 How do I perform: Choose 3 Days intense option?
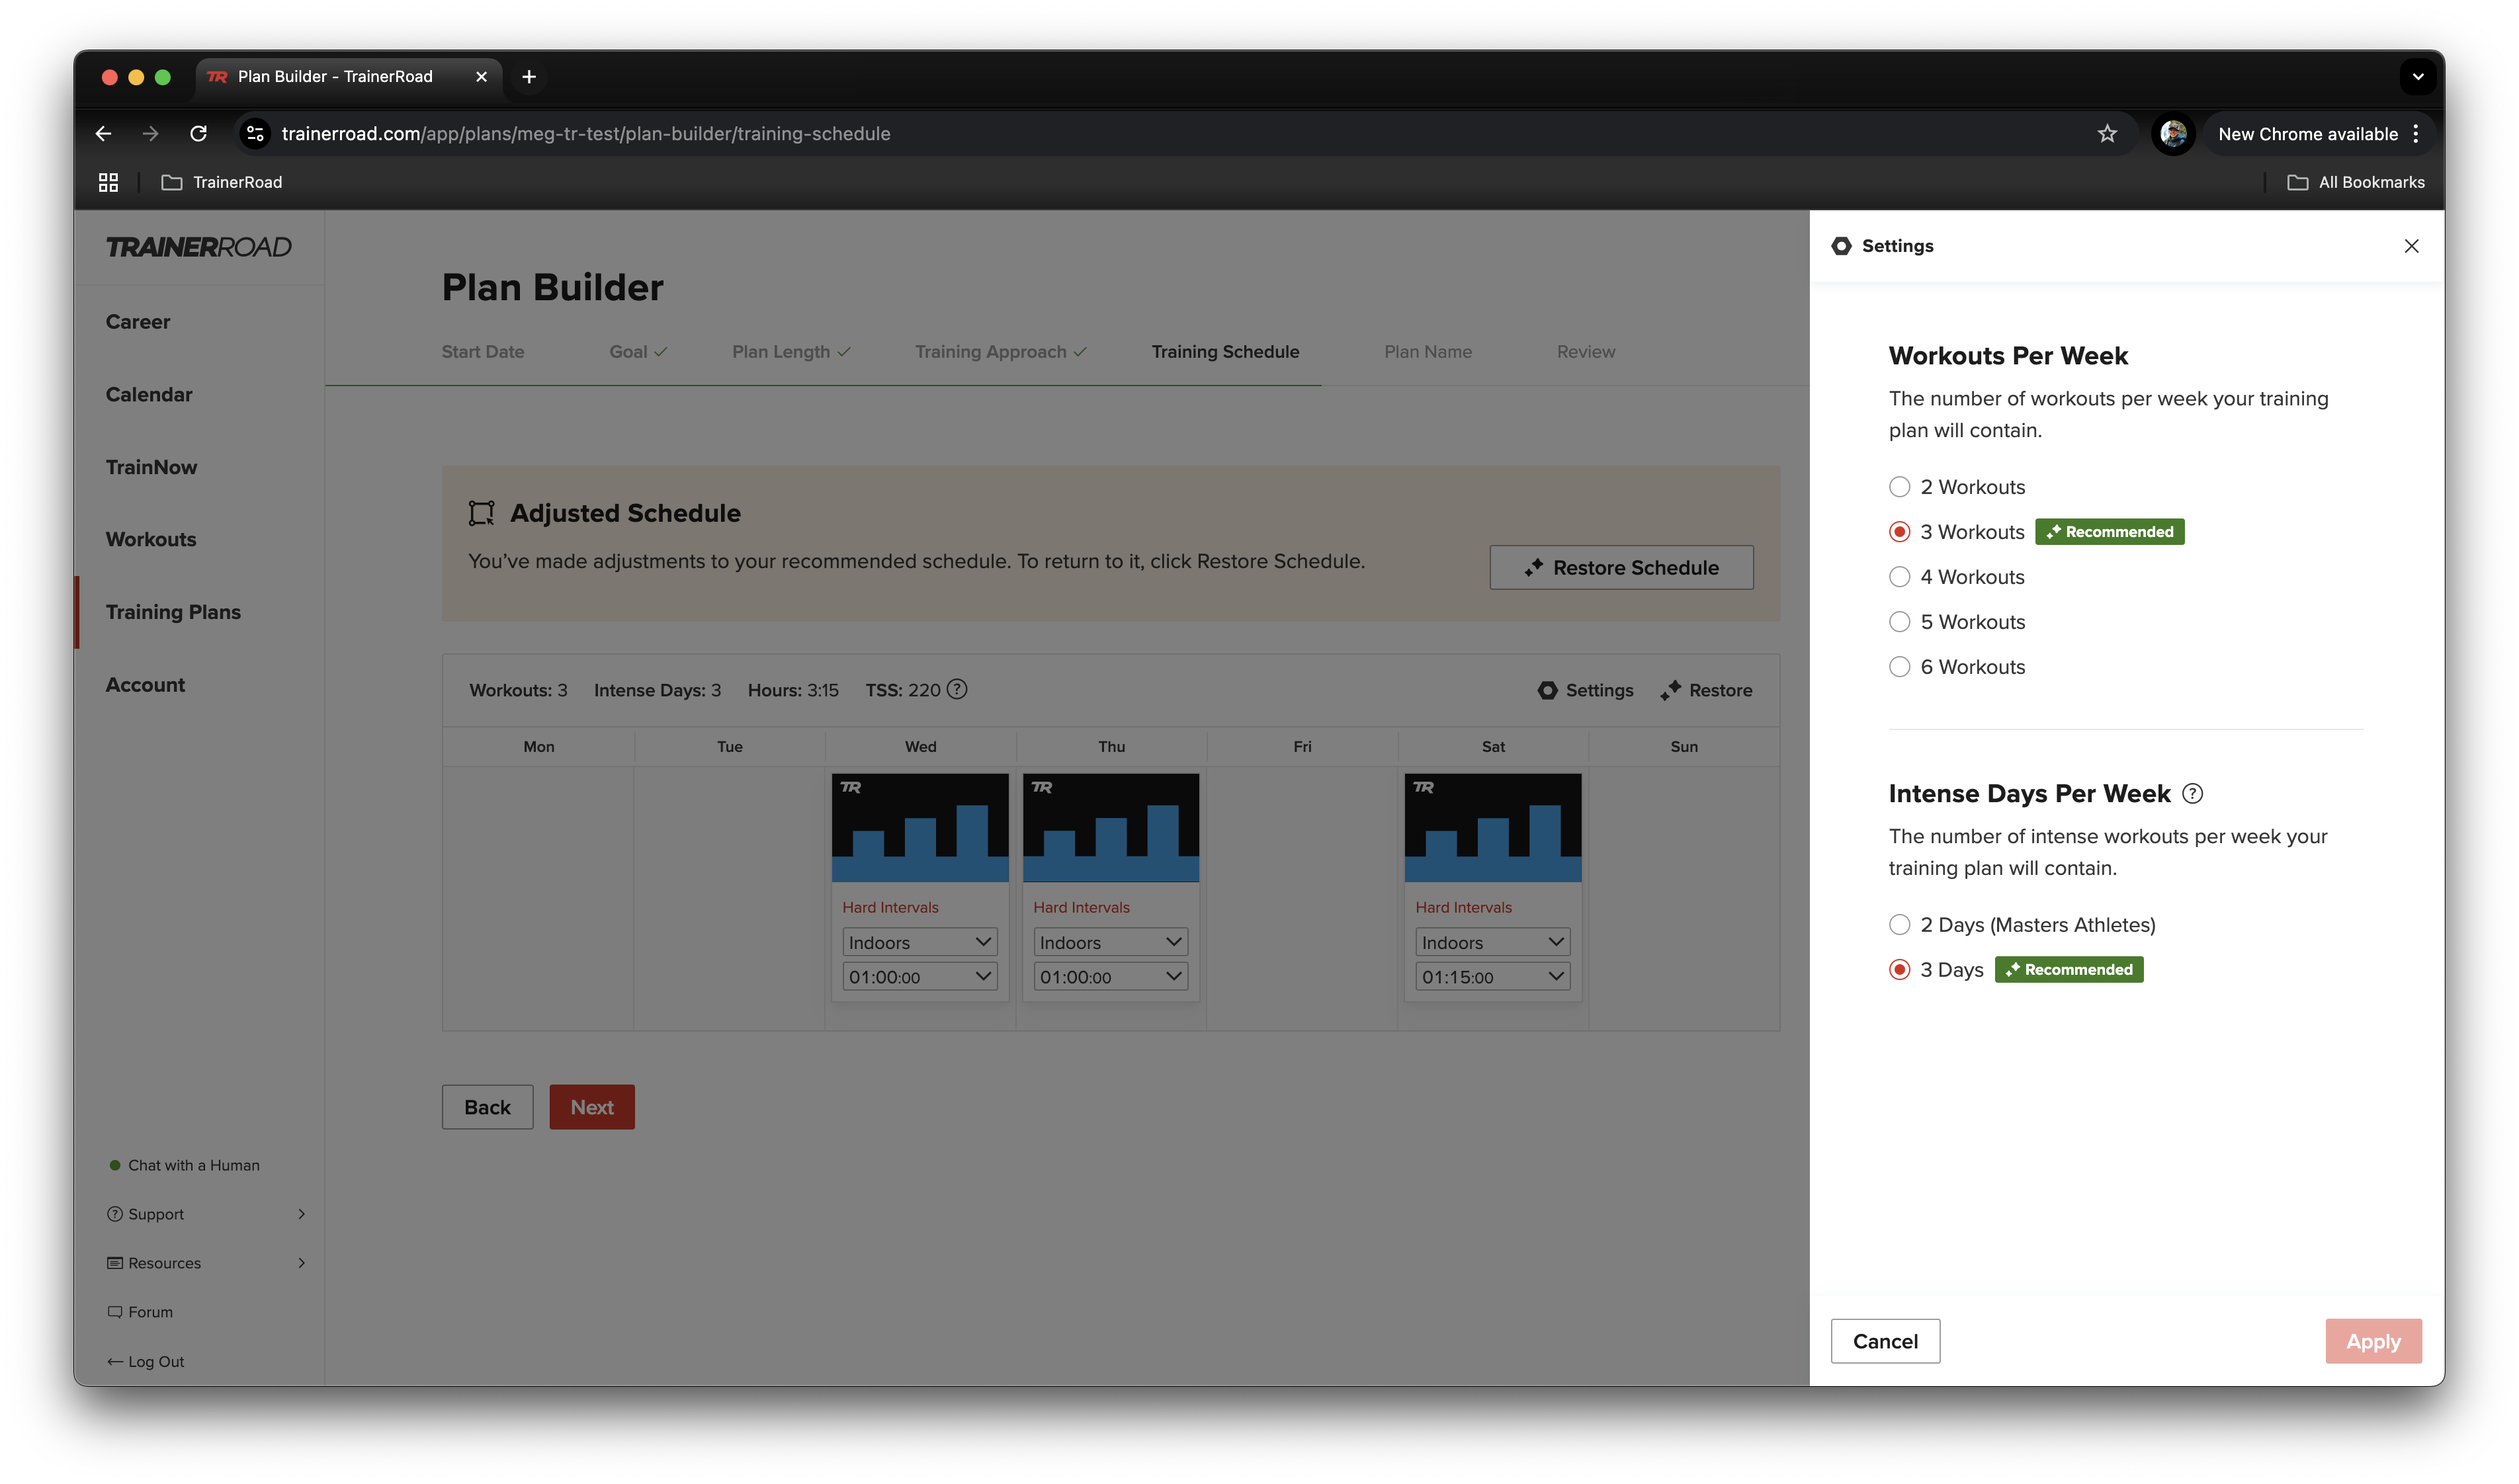tap(1936, 970)
